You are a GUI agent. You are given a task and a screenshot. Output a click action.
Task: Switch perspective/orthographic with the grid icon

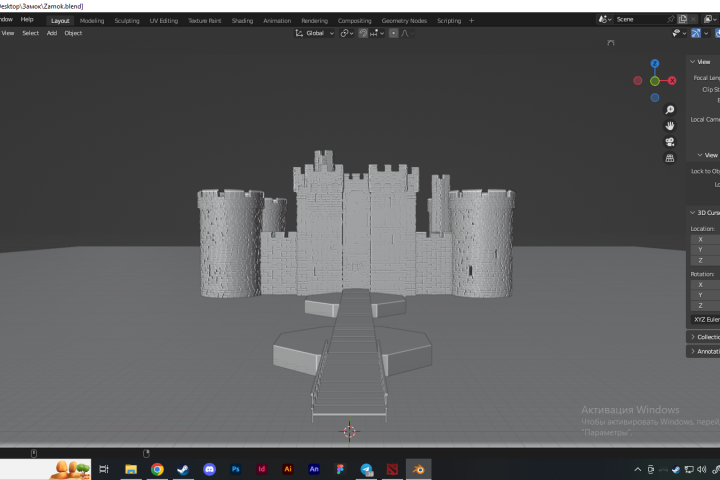click(x=670, y=158)
